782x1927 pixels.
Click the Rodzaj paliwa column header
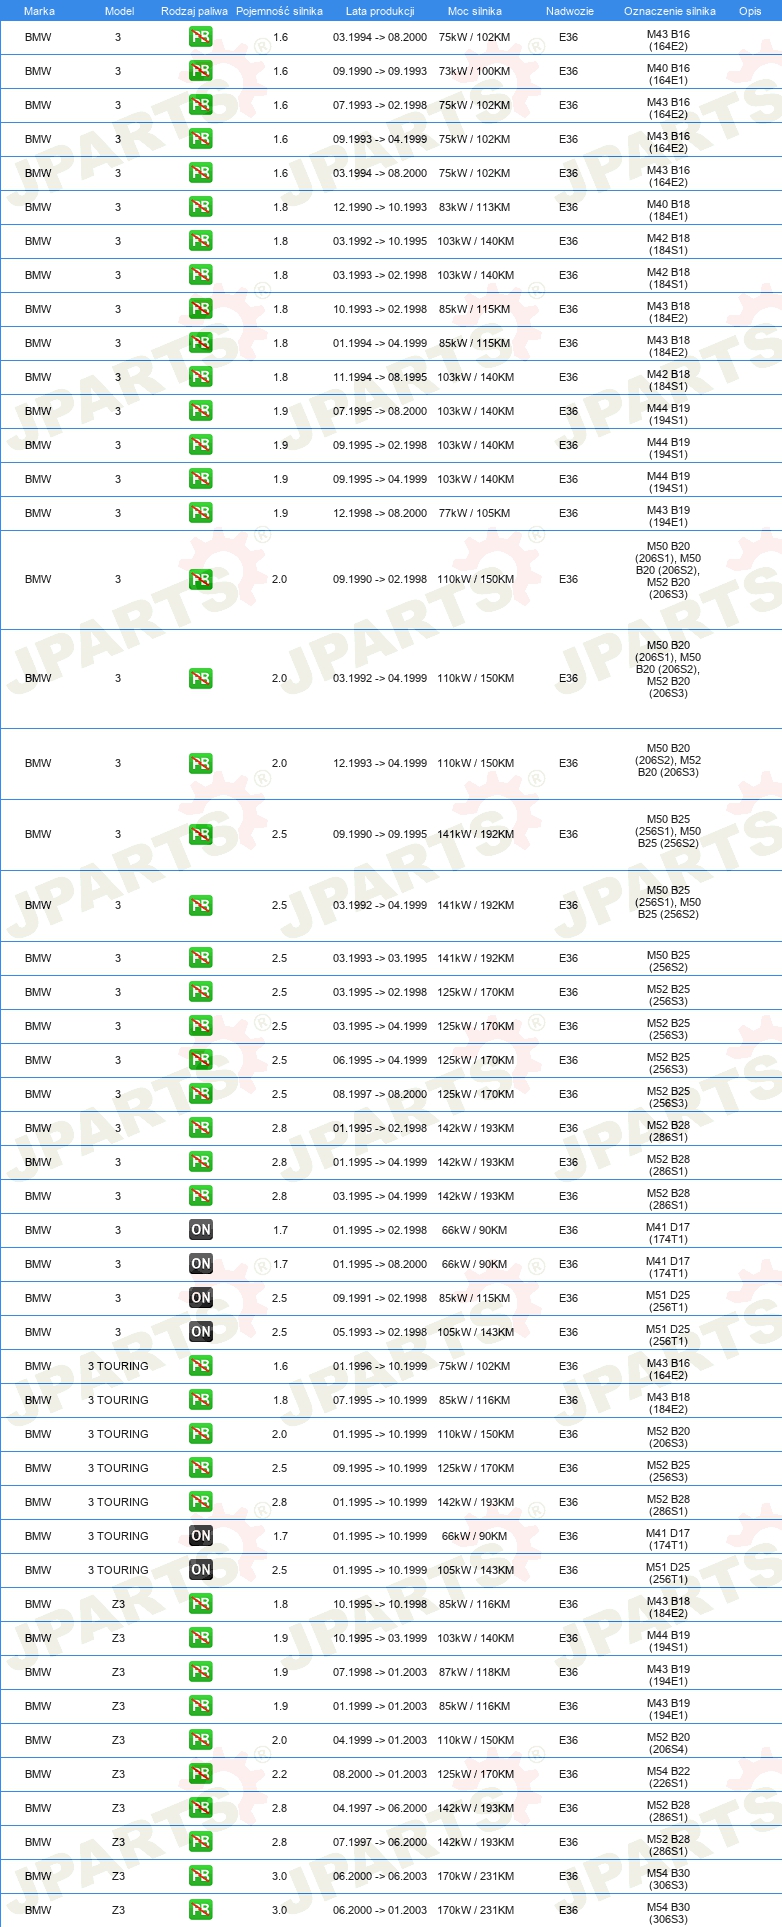pos(194,11)
